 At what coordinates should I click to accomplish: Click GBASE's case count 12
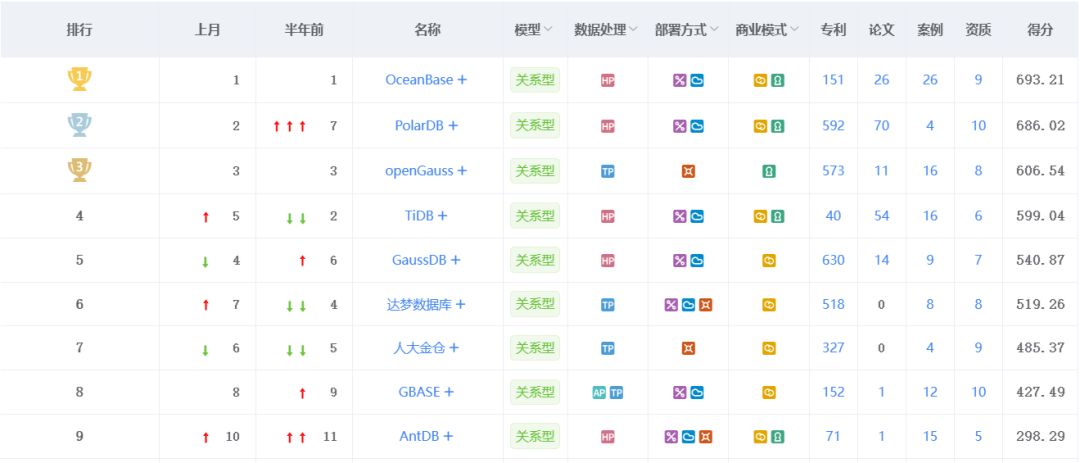(x=930, y=393)
